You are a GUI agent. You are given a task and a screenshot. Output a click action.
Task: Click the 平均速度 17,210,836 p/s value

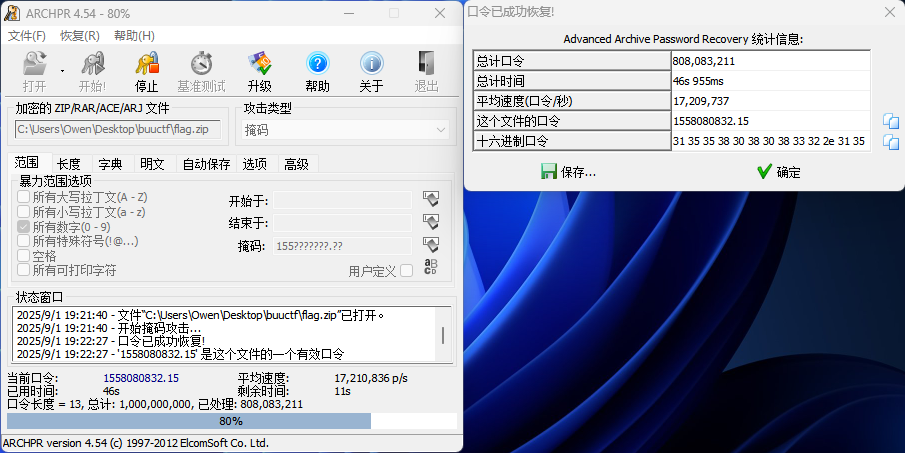[371, 379]
